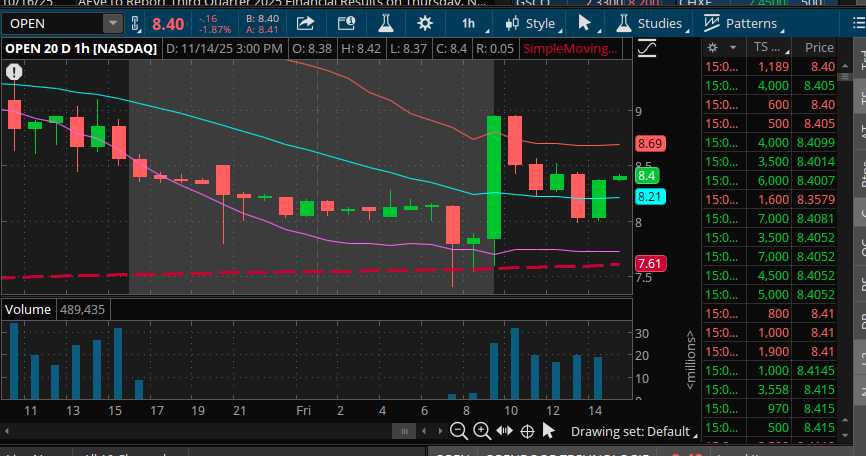Click the OPEN symbol input field
866x456 pixels.
(52, 24)
